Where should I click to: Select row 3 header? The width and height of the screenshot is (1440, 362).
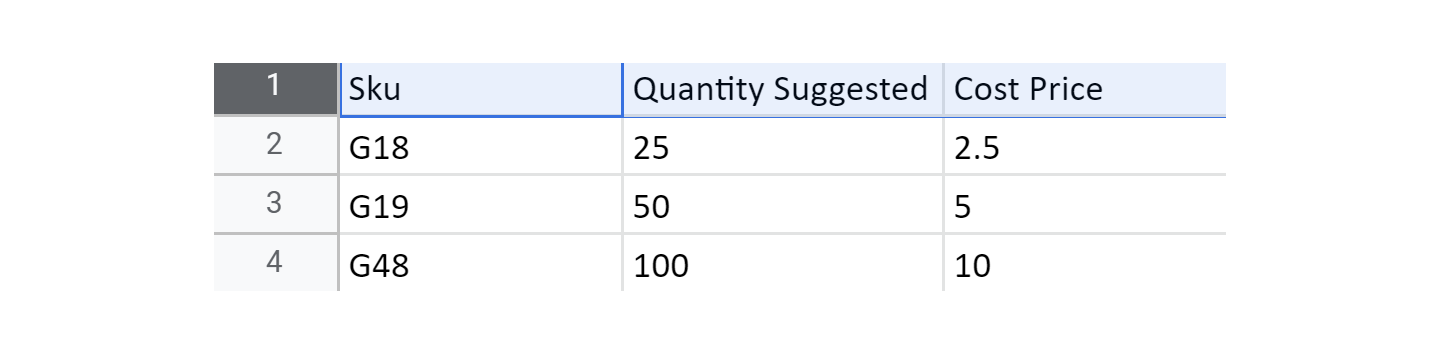[x=276, y=204]
